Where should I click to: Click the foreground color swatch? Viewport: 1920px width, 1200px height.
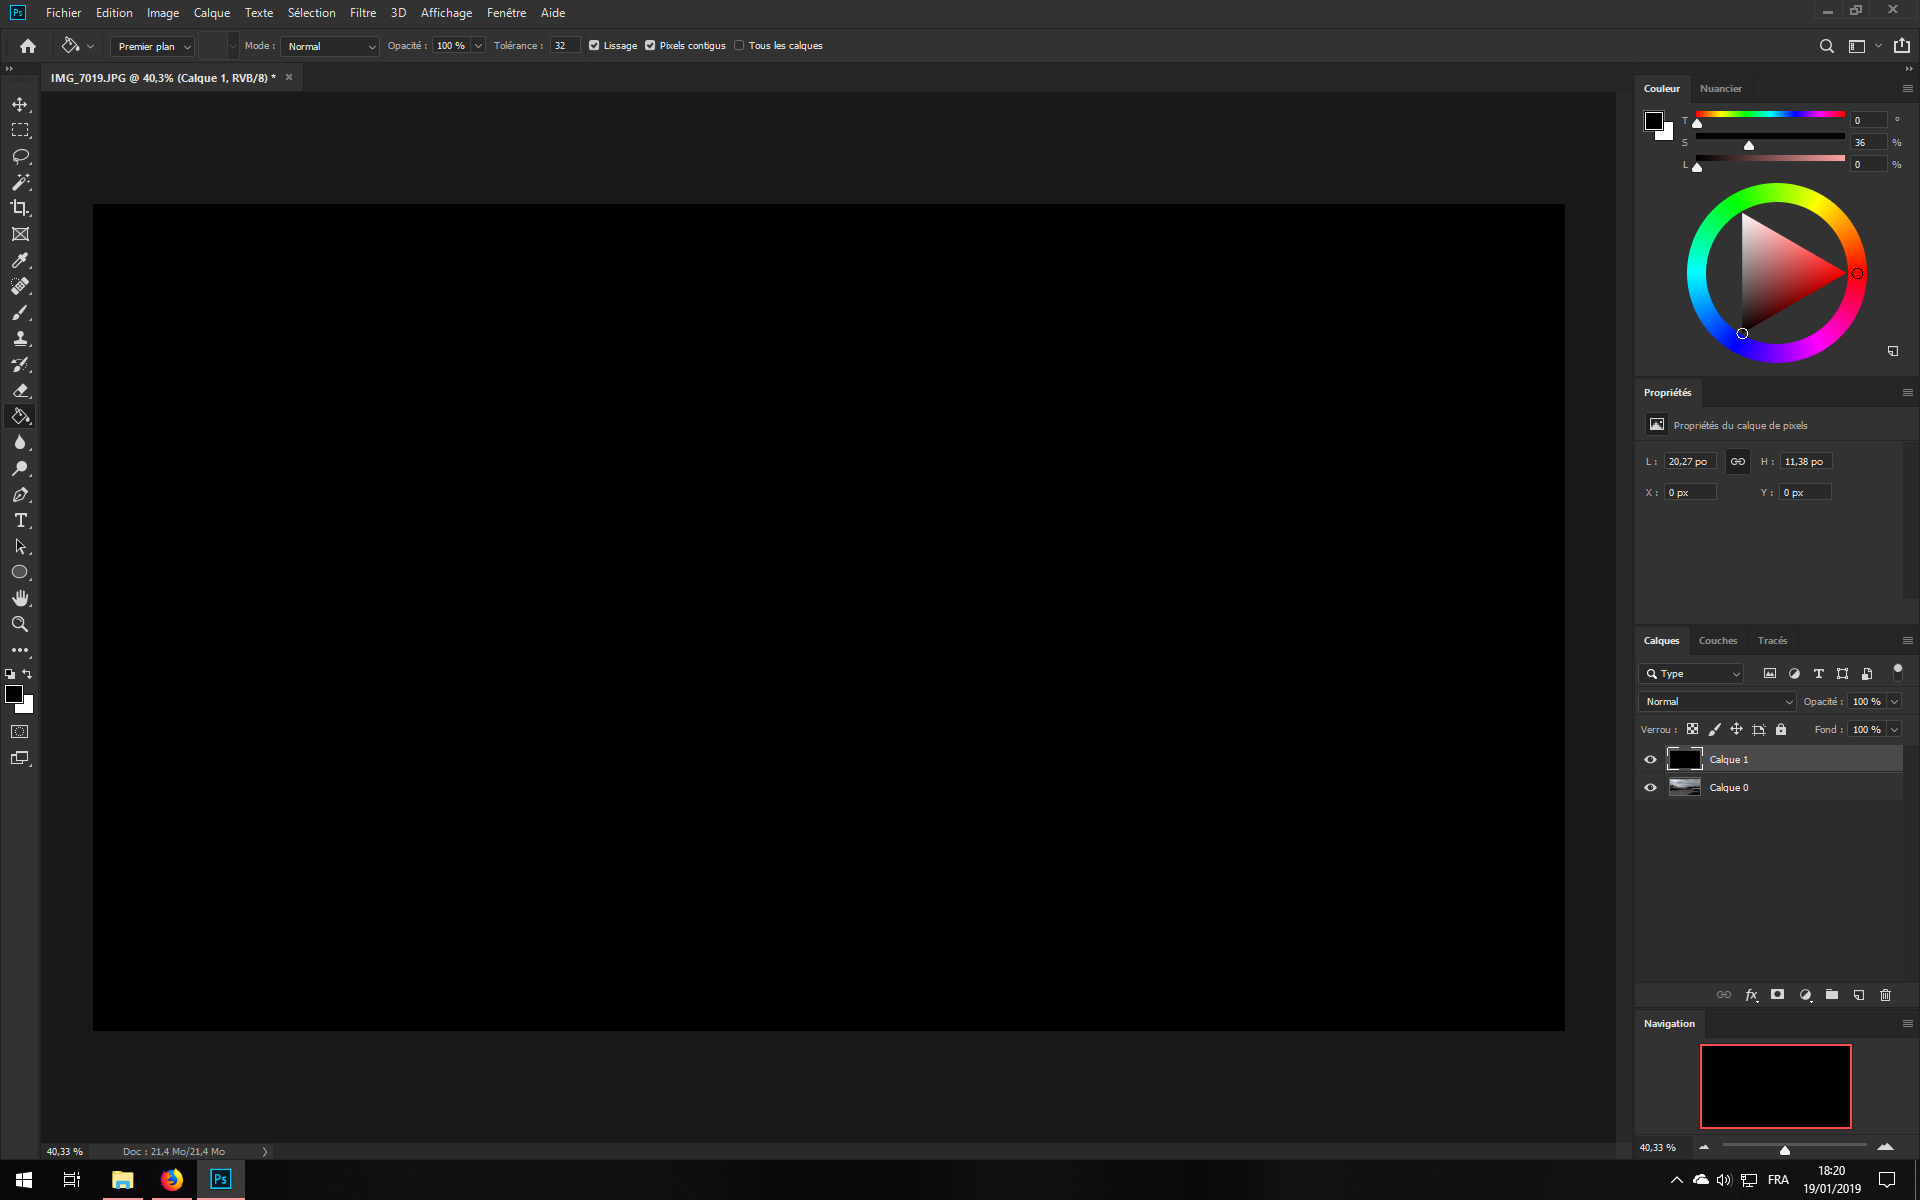14,694
